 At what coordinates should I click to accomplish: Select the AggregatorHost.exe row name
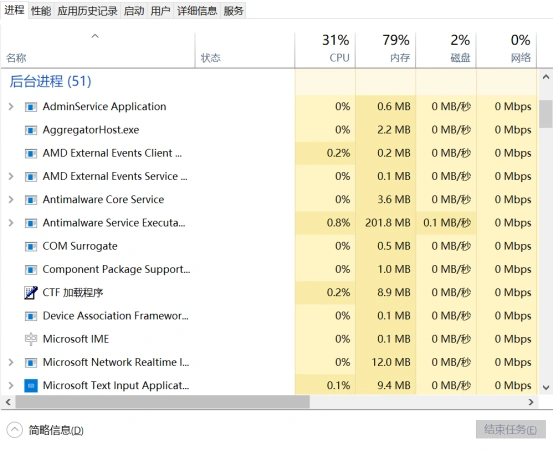[x=91, y=130]
